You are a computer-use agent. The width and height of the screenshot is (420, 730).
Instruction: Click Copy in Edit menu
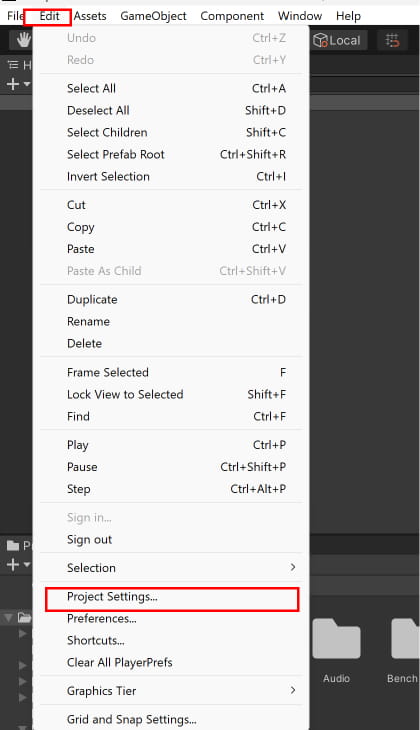pyautogui.click(x=170, y=227)
